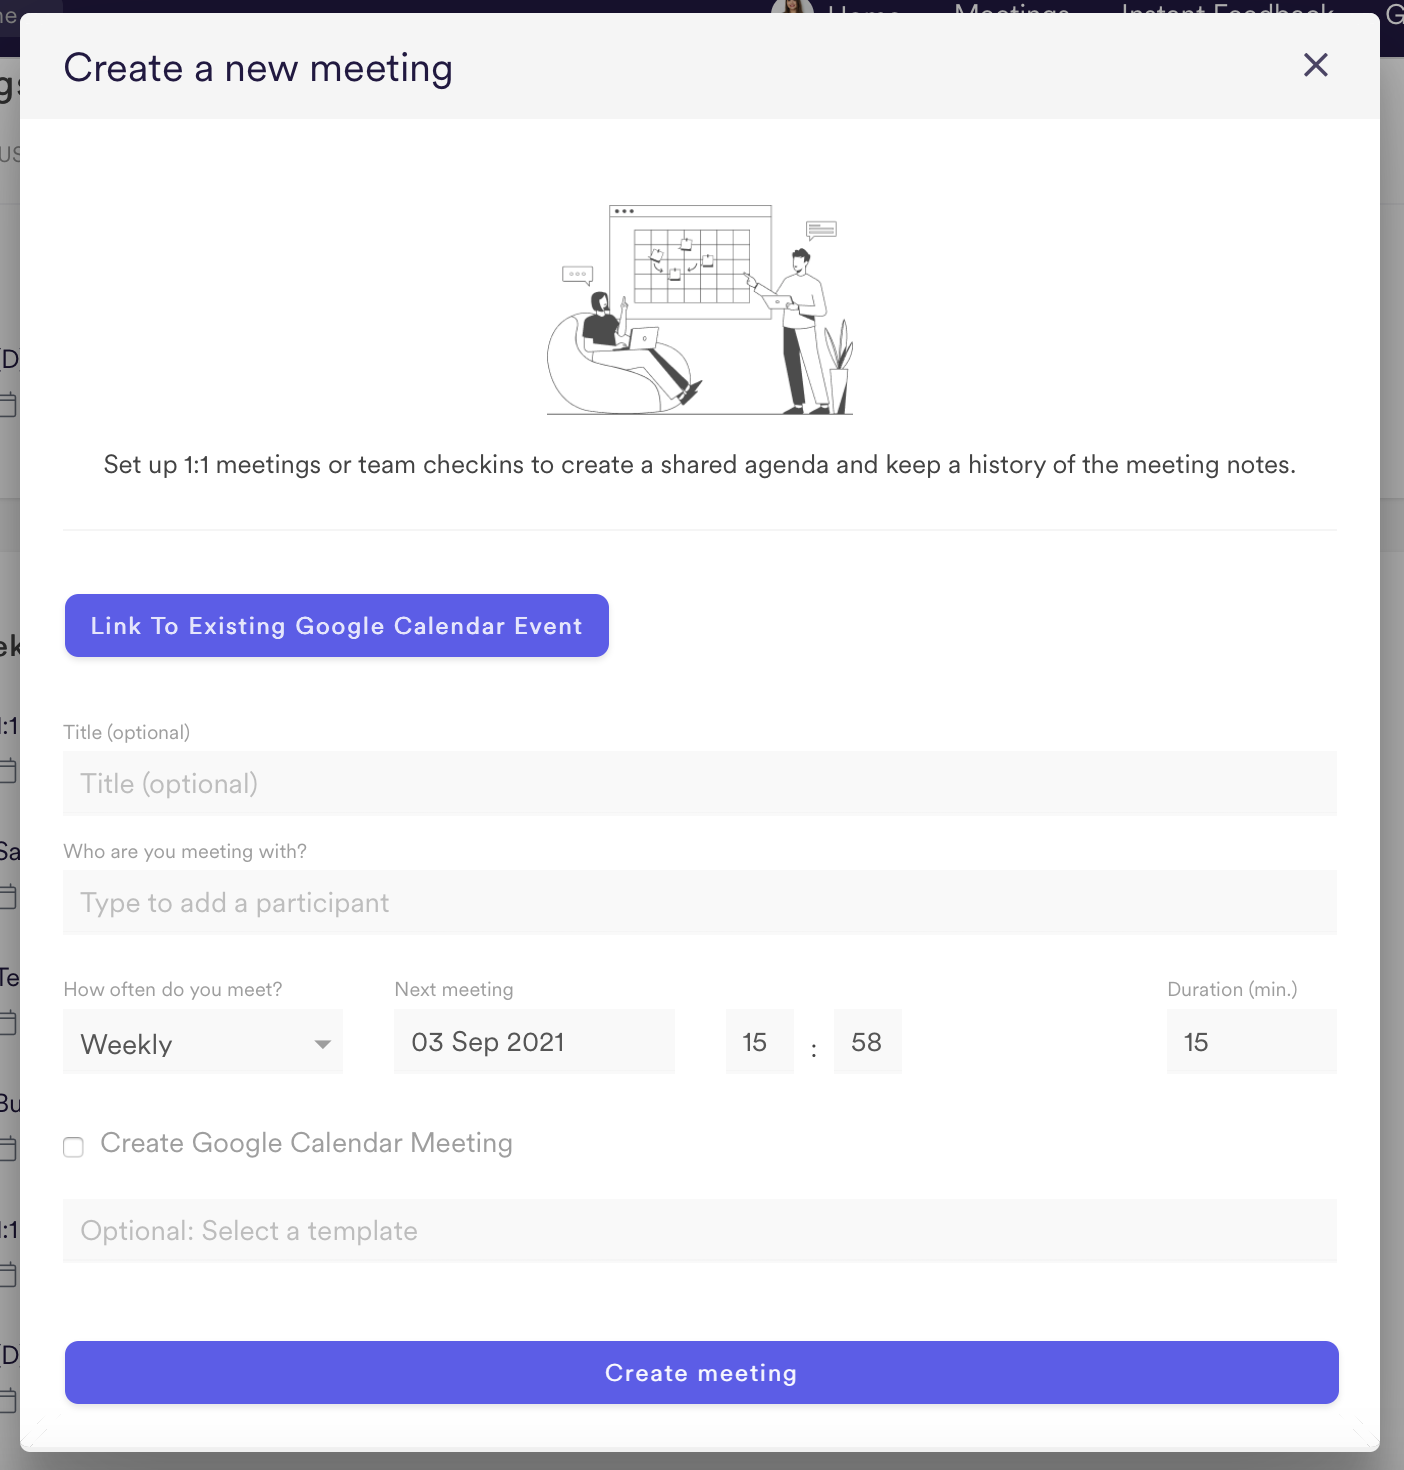Click the Link To Existing Google Calendar Event button

(x=337, y=626)
